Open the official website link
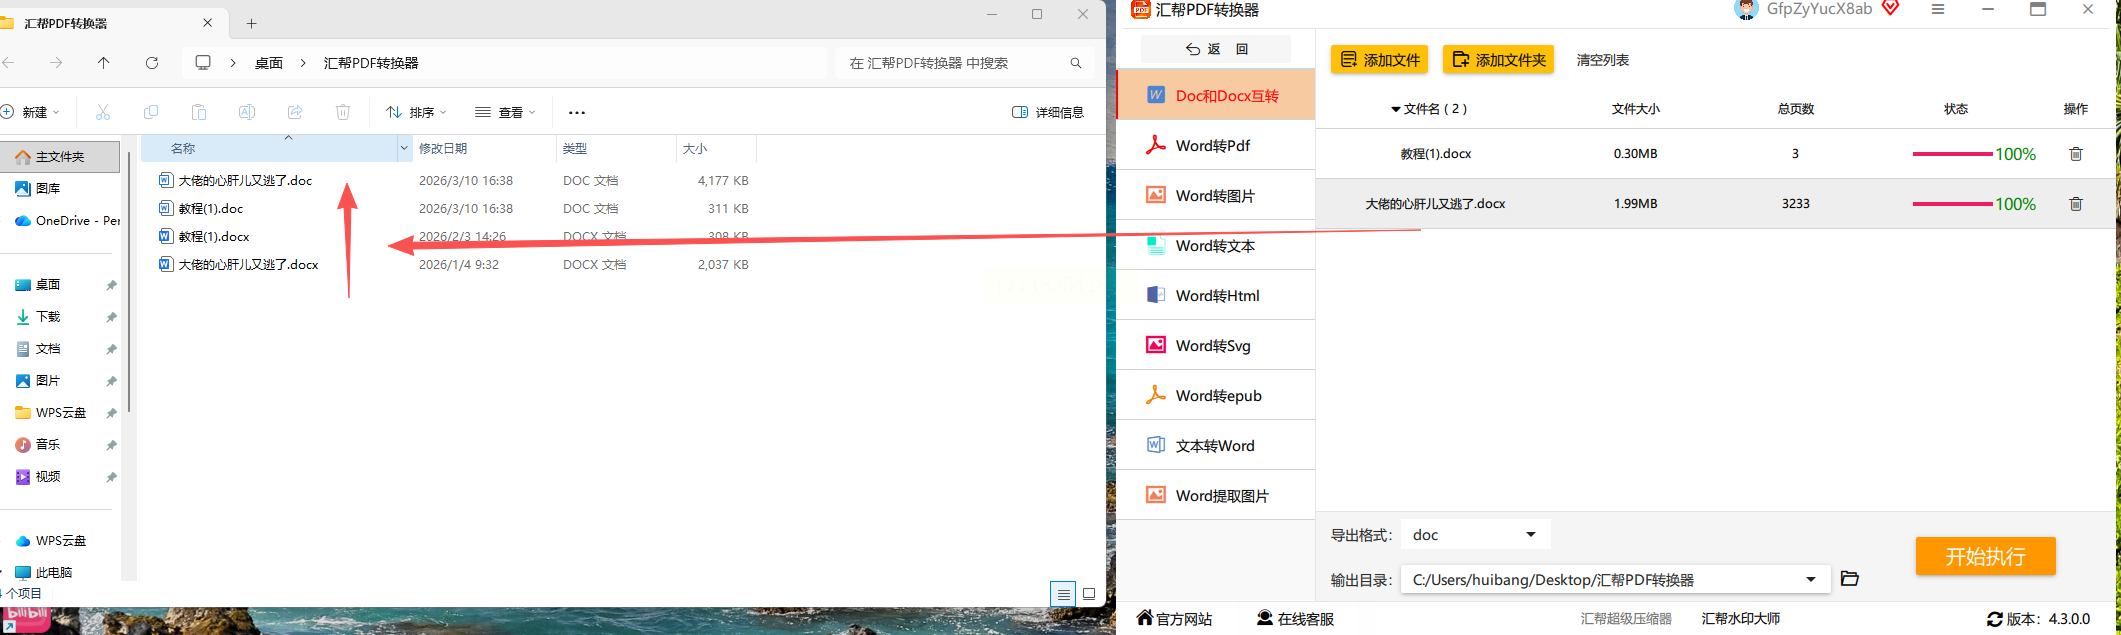The width and height of the screenshot is (2121, 635). click(x=1175, y=619)
